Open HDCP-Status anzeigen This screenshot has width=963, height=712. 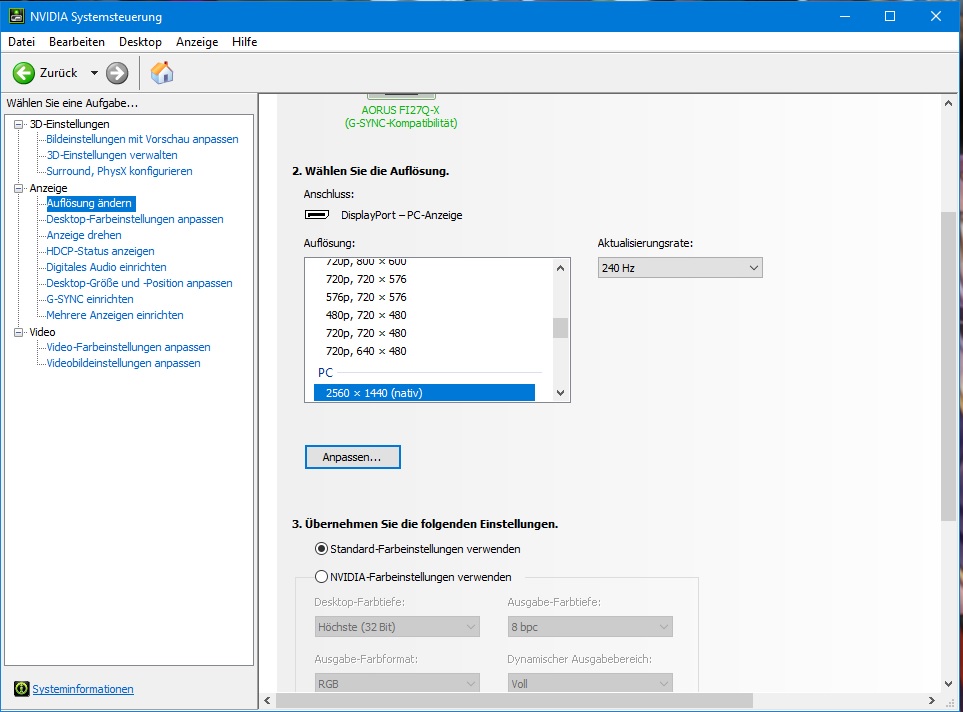(x=100, y=251)
